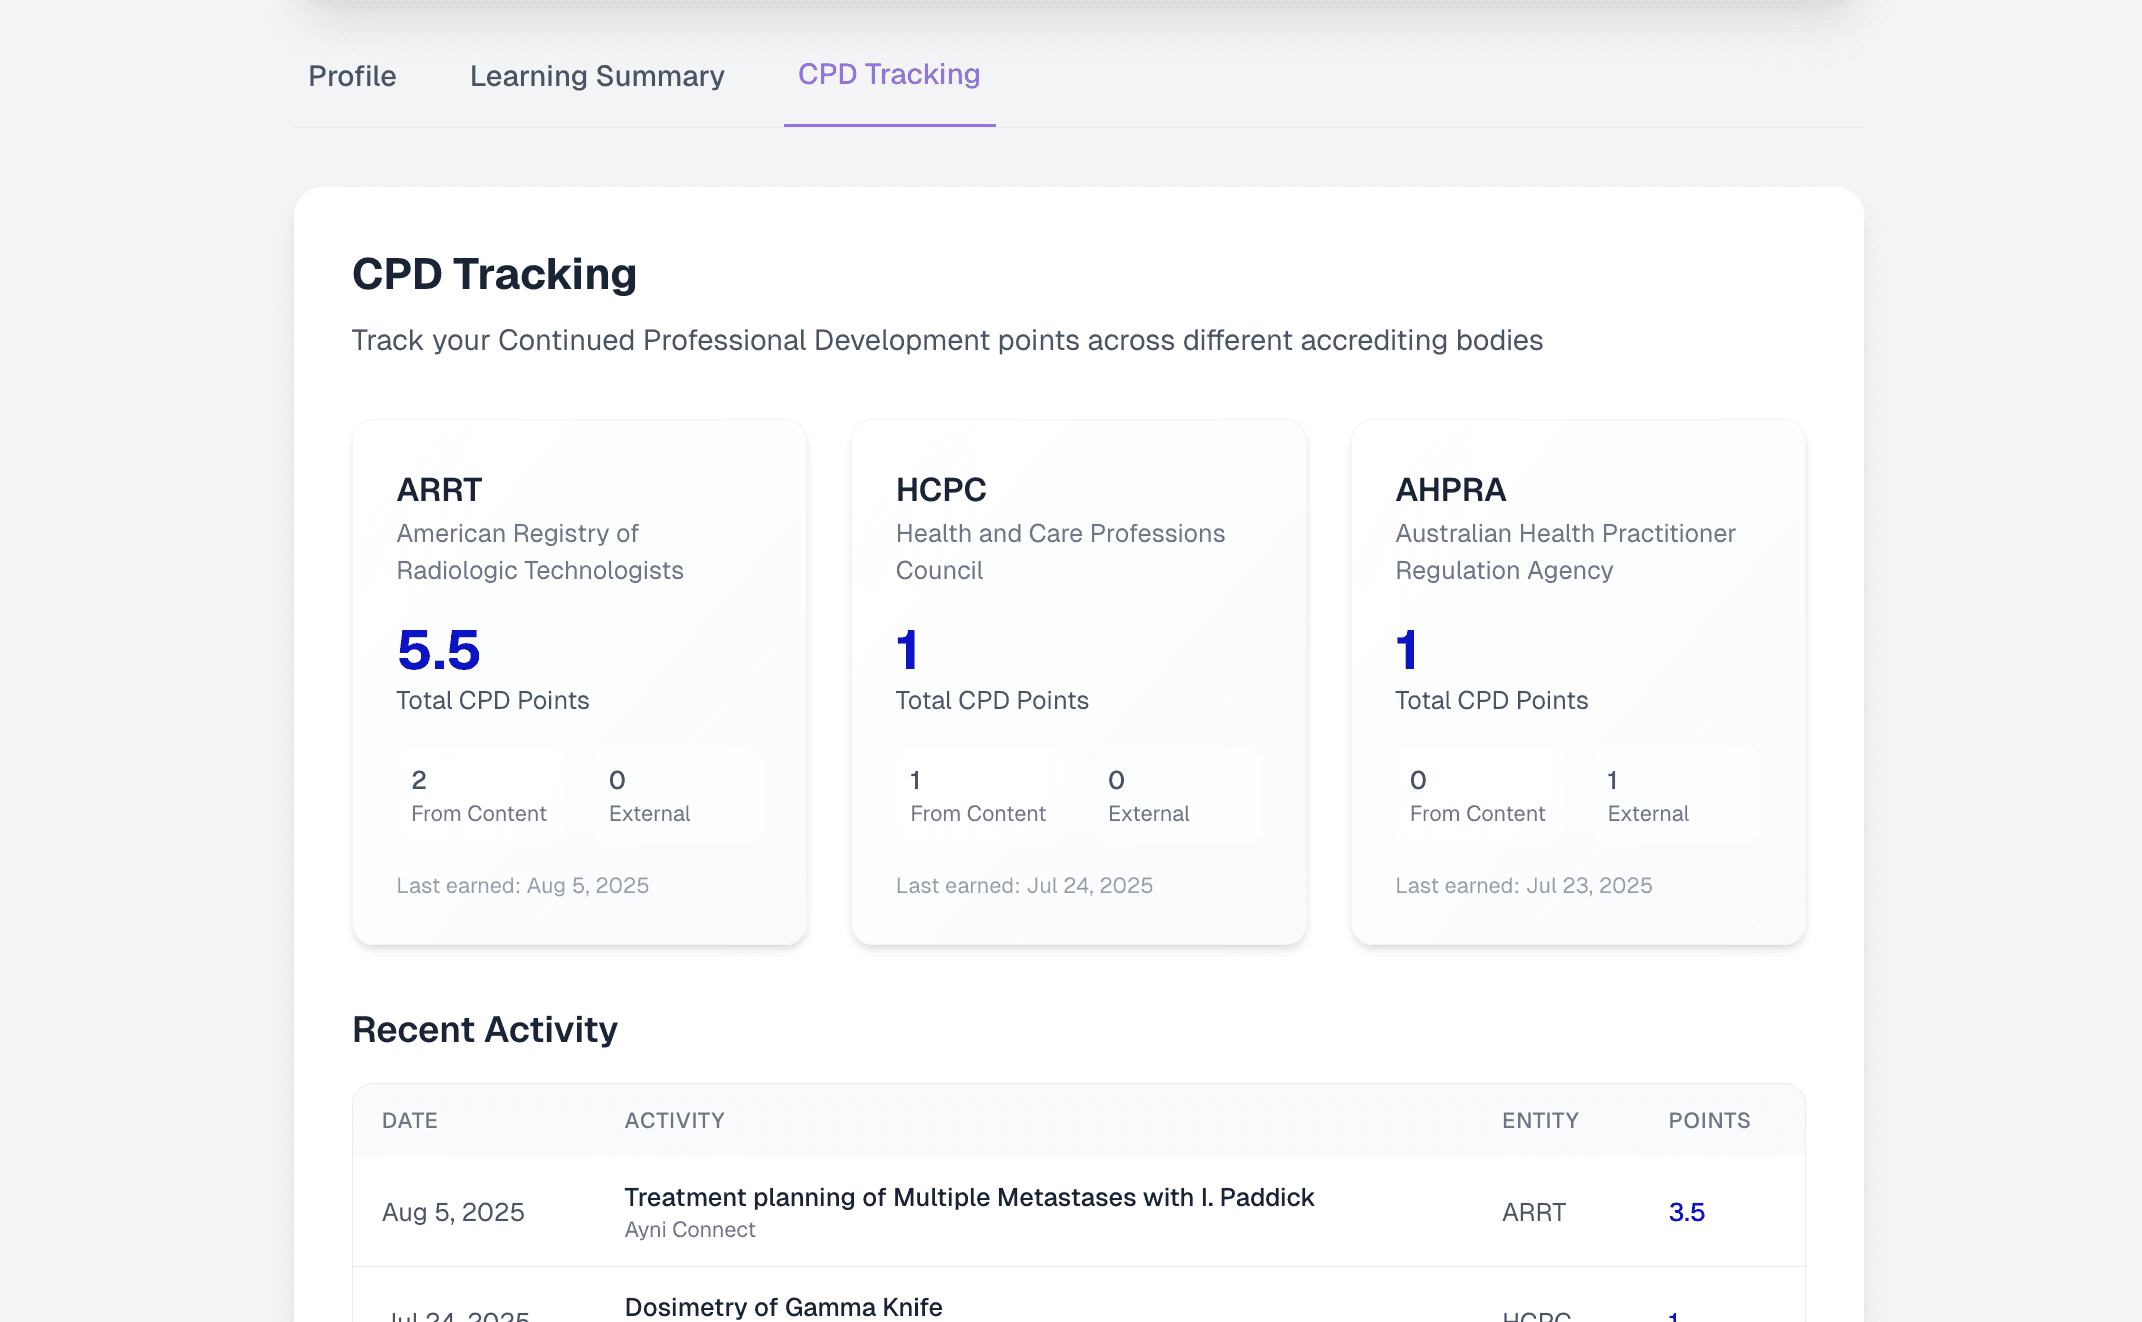Click AHPRA's From Content count box
Viewport: 2142px width, 1322px height.
(1477, 796)
